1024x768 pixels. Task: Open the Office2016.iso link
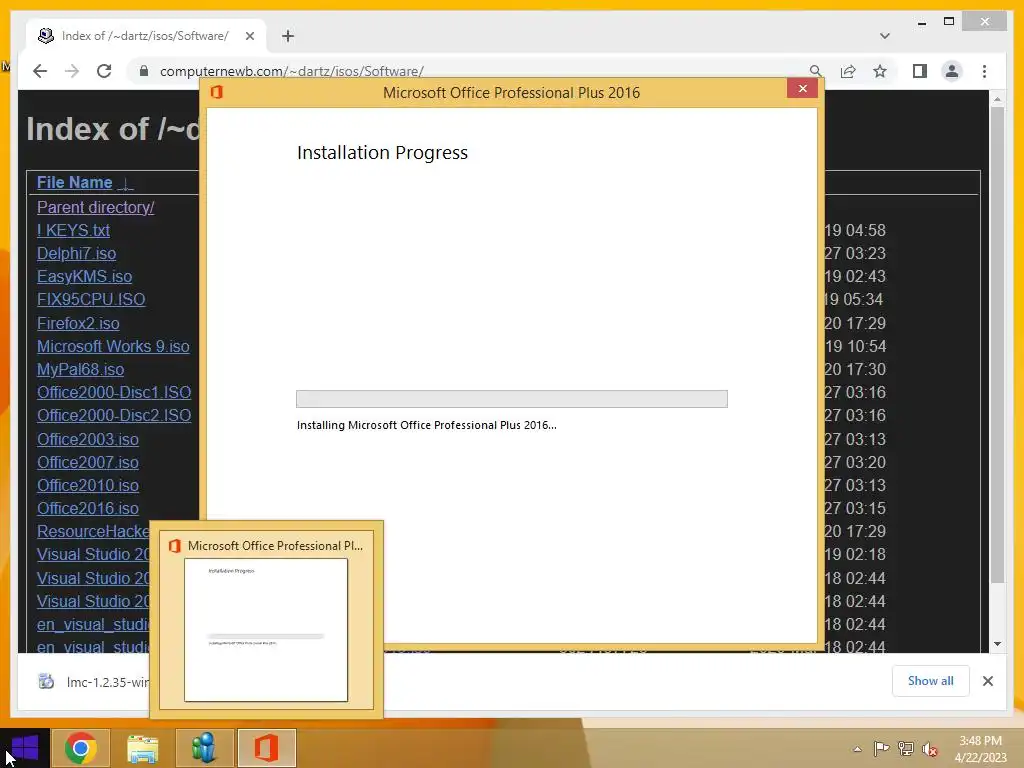(88, 508)
